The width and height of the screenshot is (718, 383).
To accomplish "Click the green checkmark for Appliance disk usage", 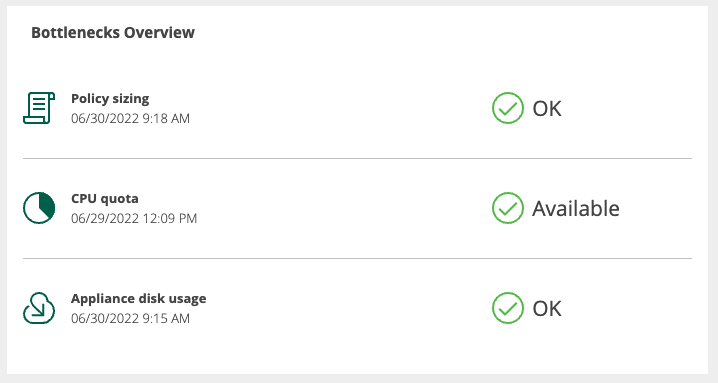I will tap(508, 308).
